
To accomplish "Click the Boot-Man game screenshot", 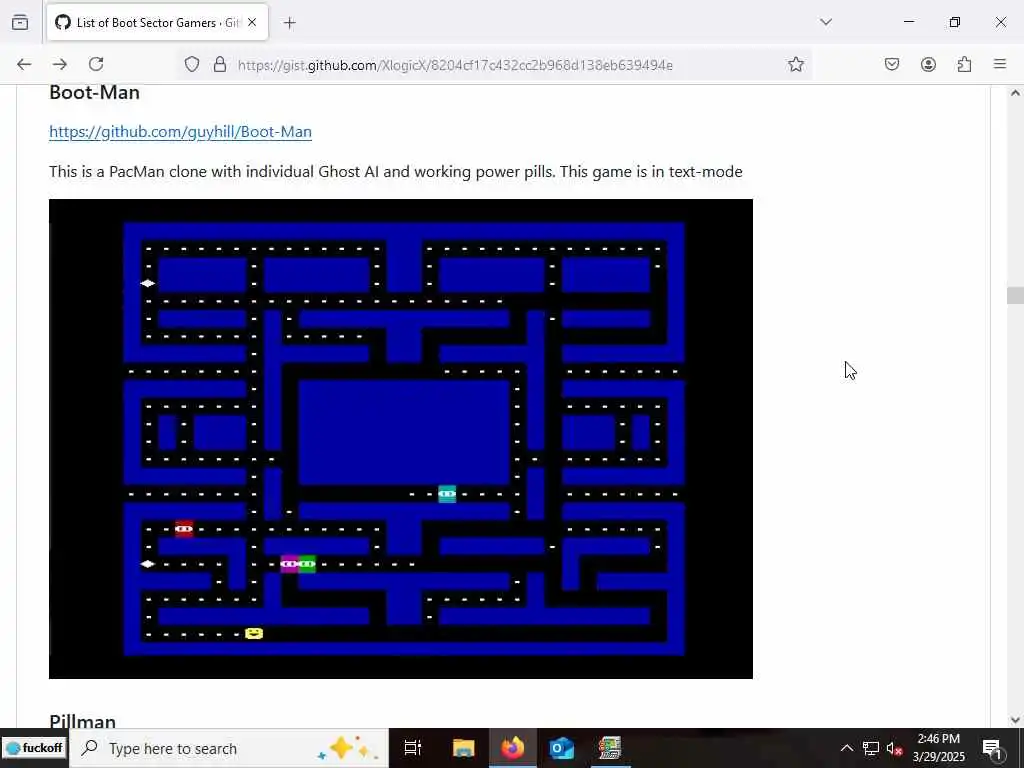I will coord(401,439).
